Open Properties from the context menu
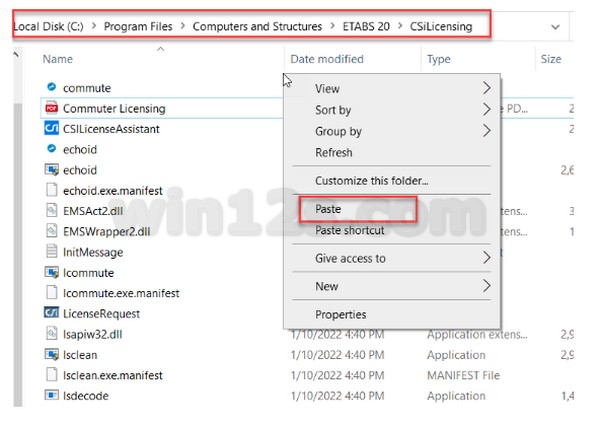Screen dimensions: 600x424 [x=391, y=314]
